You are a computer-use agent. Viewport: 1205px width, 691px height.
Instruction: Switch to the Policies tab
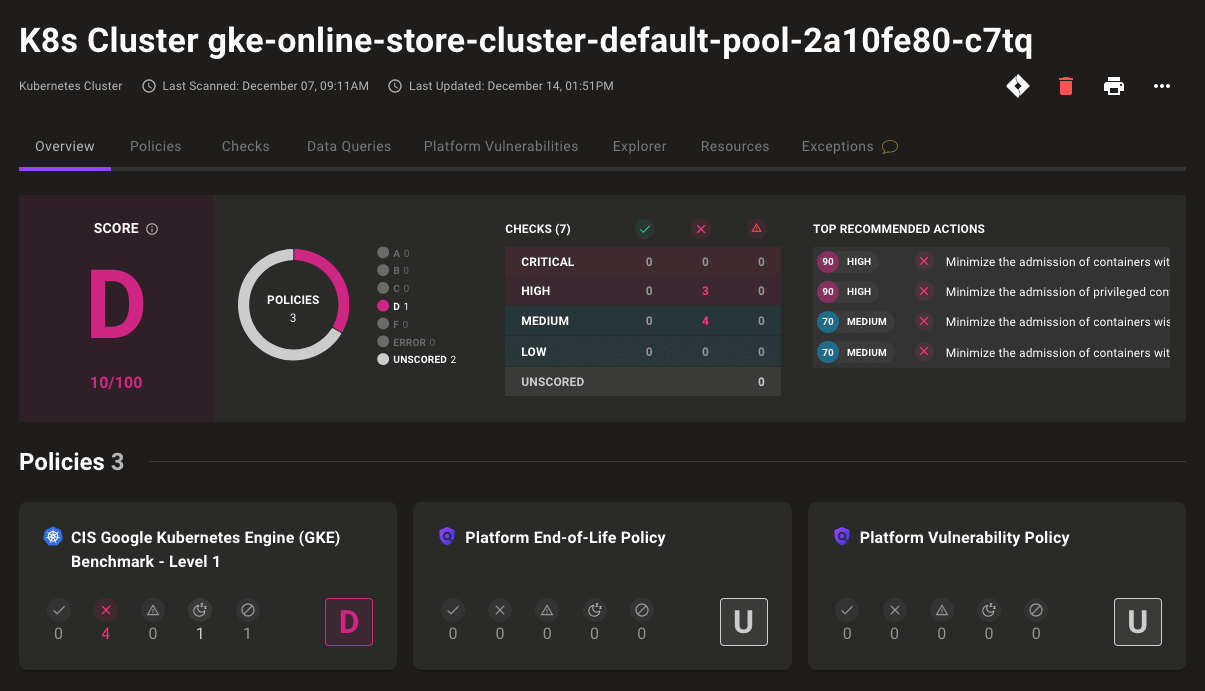click(x=155, y=146)
